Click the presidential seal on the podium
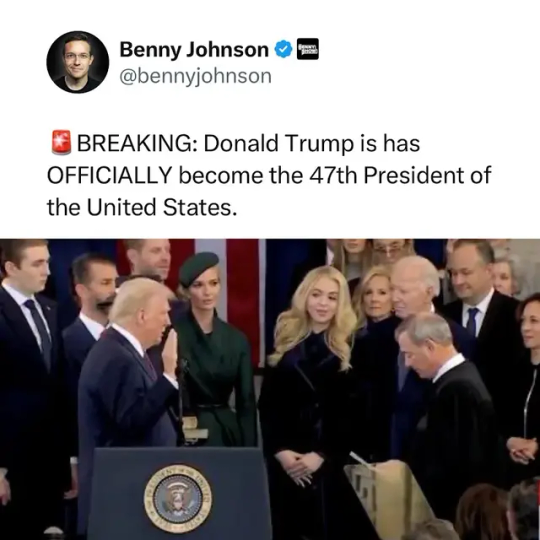The width and height of the screenshot is (540, 540). (x=177, y=499)
